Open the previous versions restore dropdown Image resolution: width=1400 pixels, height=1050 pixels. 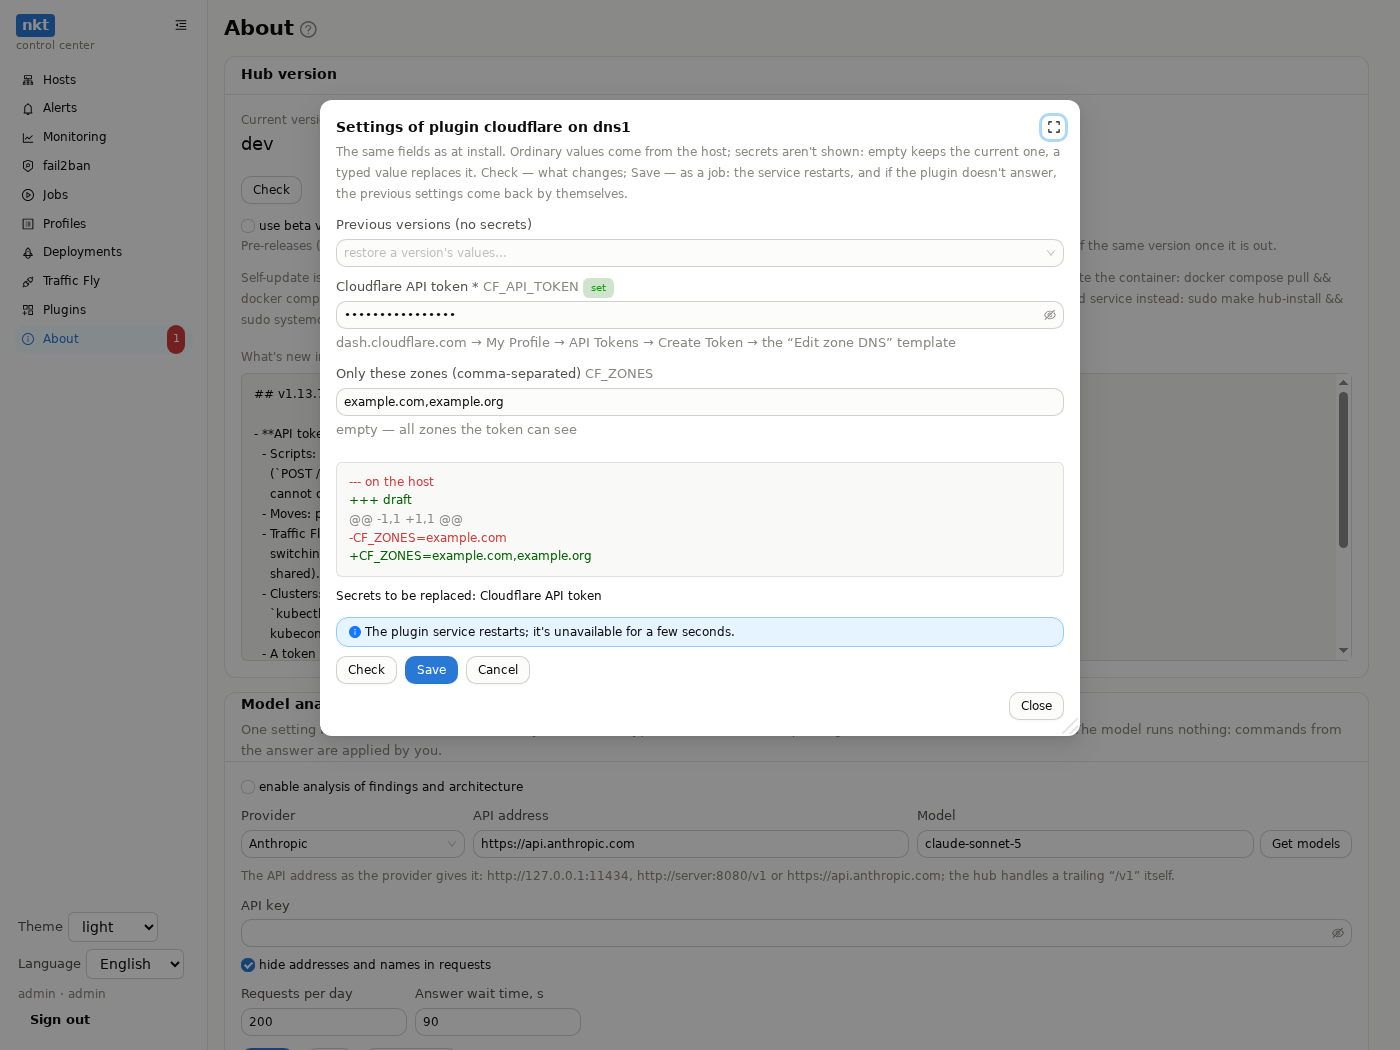point(700,253)
